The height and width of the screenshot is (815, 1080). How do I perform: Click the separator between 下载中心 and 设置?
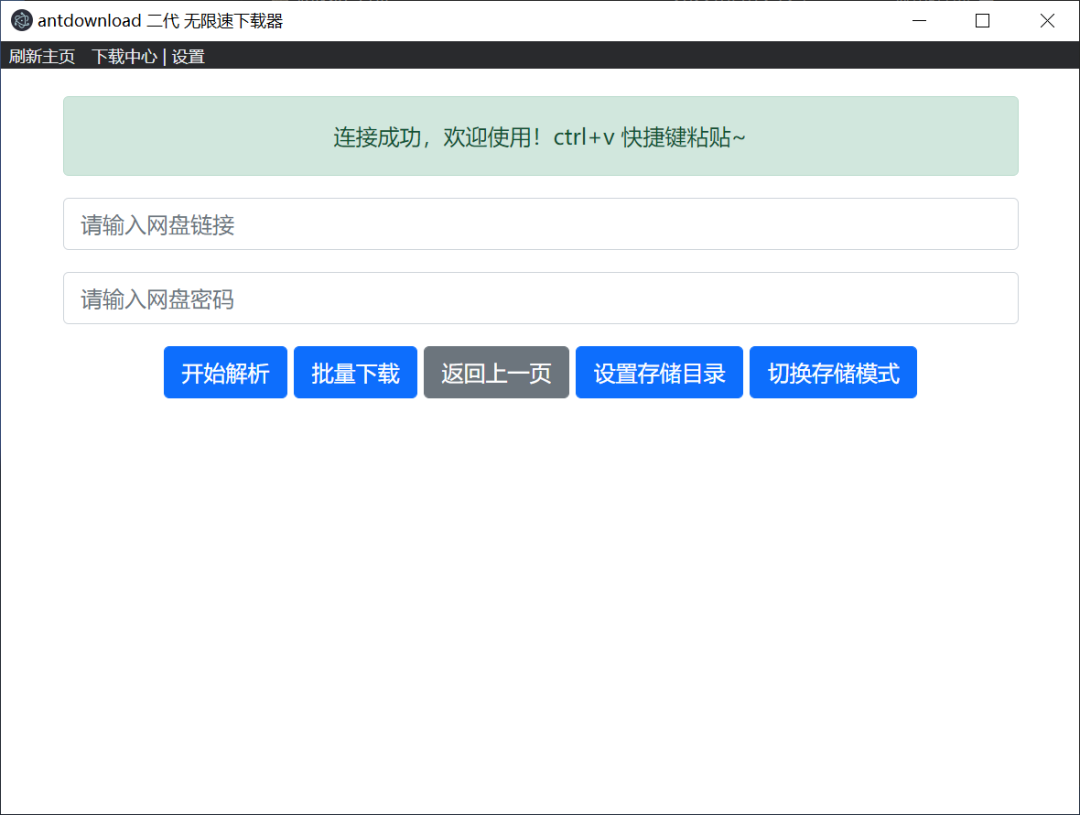click(164, 57)
